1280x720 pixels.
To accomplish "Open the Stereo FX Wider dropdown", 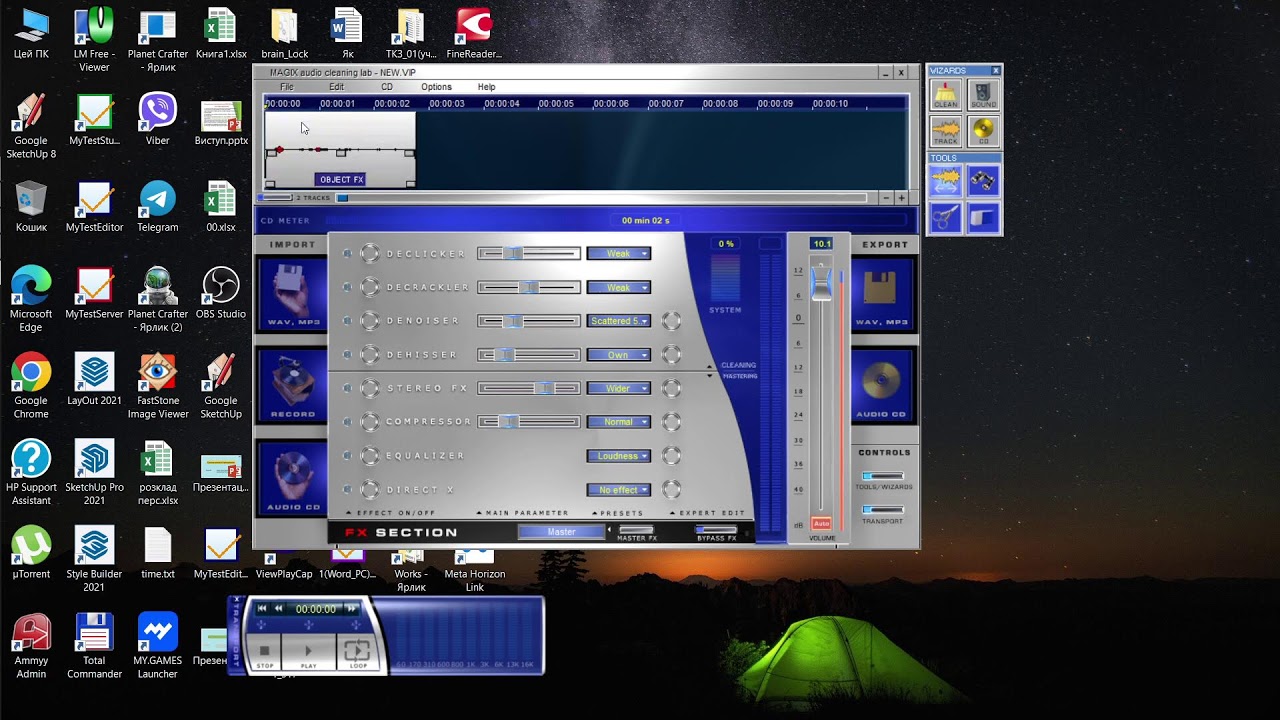I will (619, 388).
